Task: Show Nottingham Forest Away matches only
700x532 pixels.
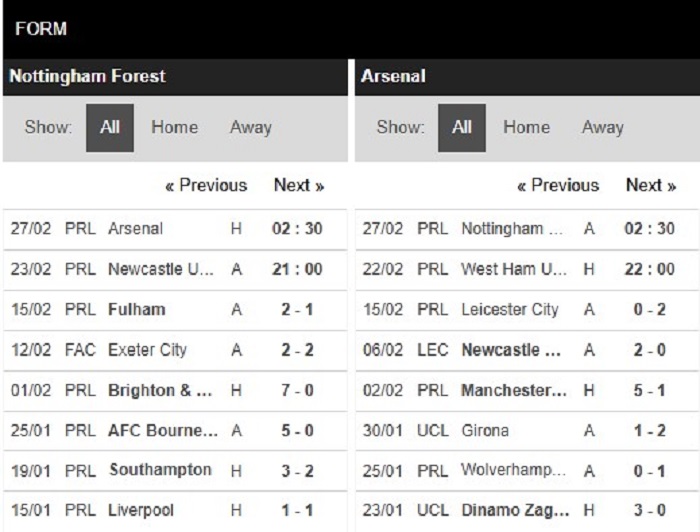Action: 251,128
